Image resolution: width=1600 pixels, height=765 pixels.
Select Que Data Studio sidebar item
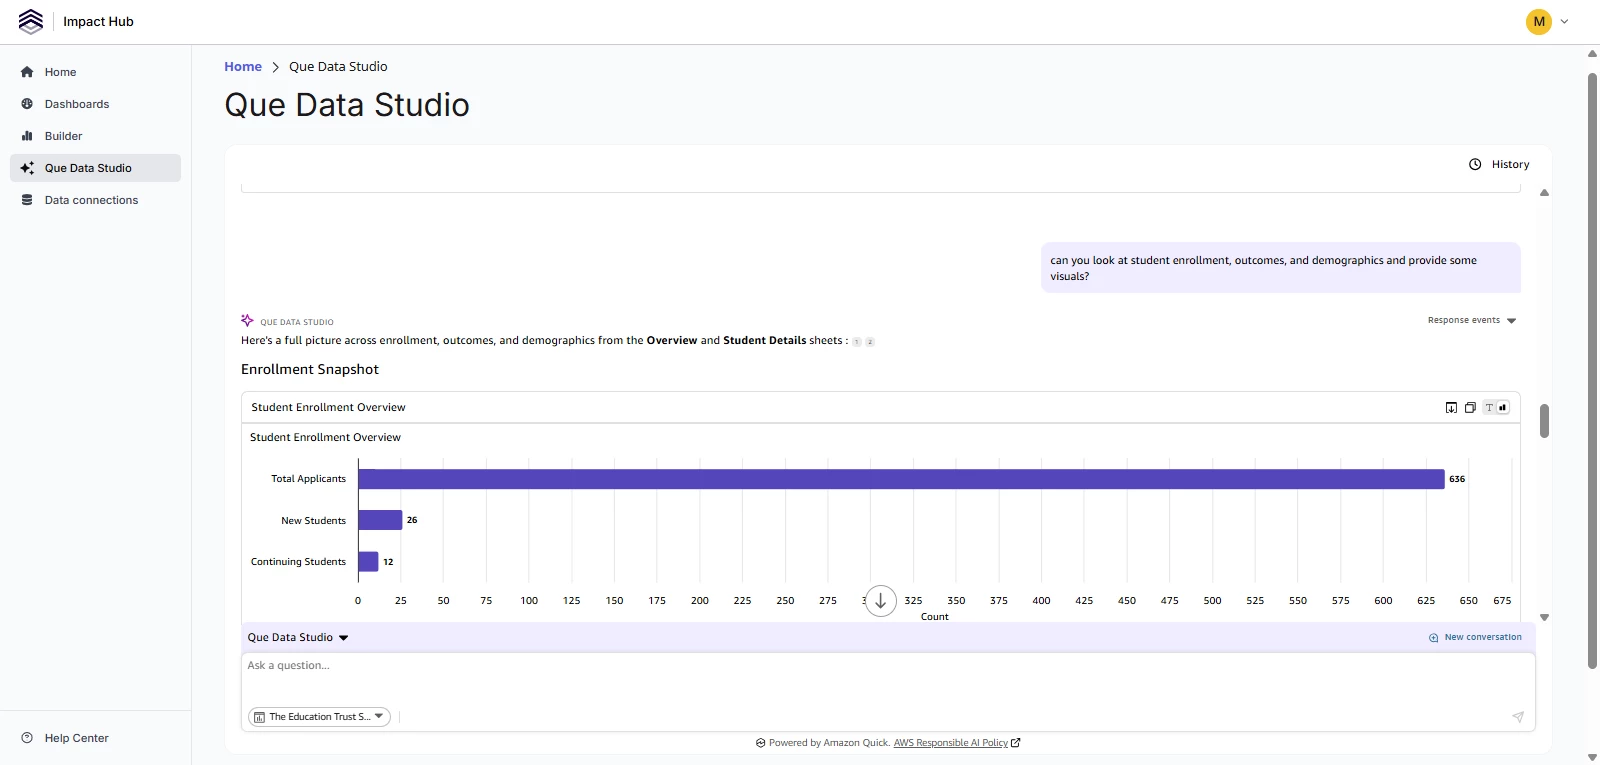95,168
